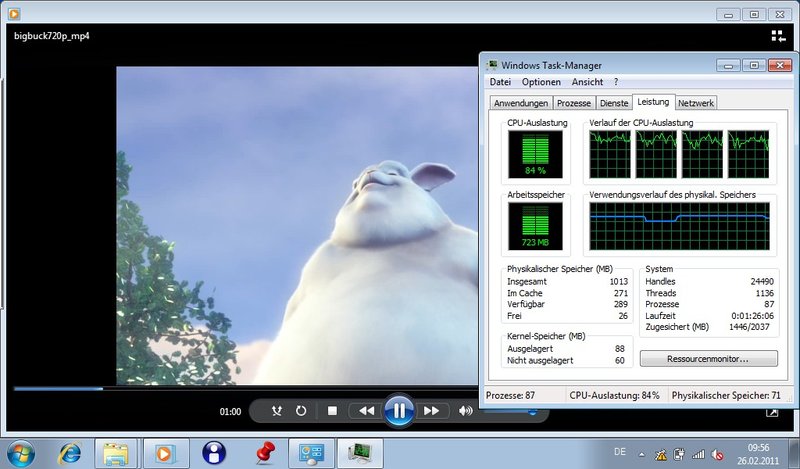Open the Optionen menu
Viewport: 800px width, 469px height.
click(x=541, y=82)
